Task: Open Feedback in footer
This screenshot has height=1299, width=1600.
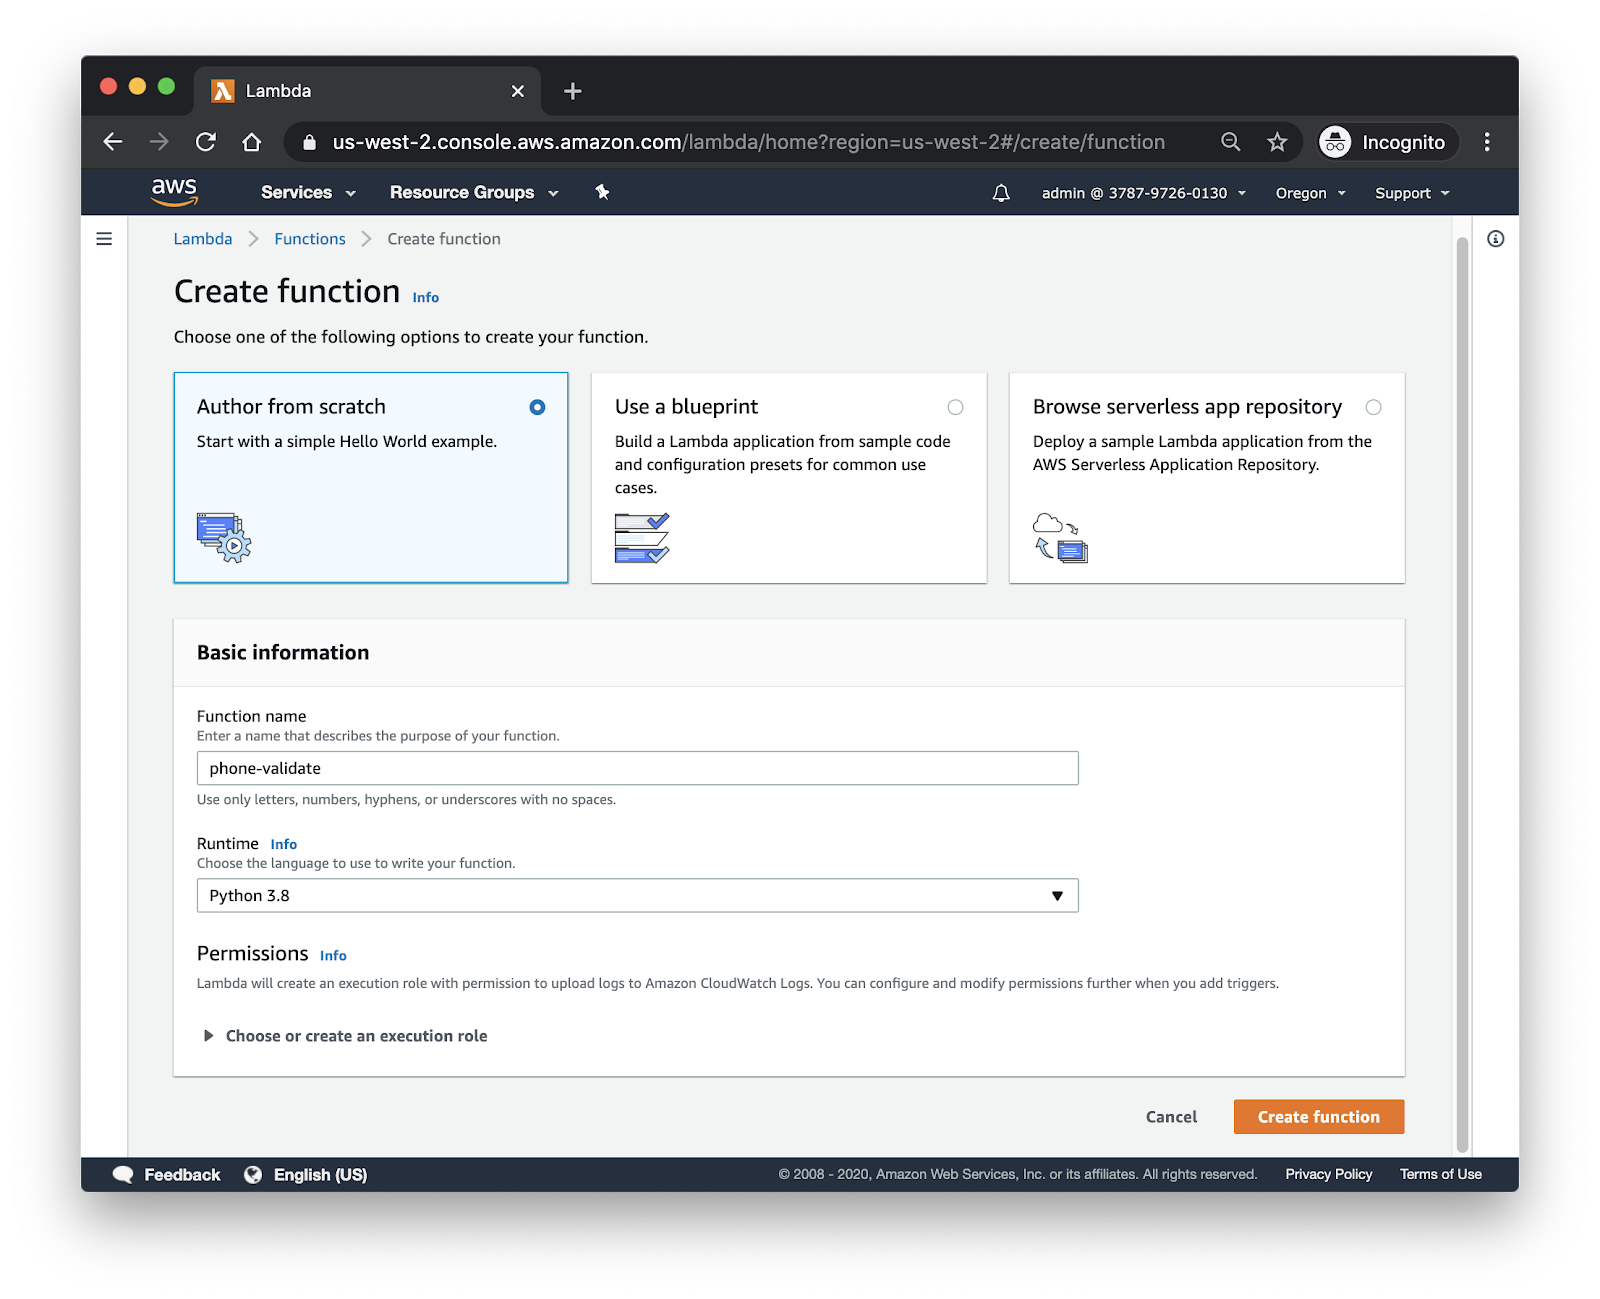Action: tap(182, 1174)
